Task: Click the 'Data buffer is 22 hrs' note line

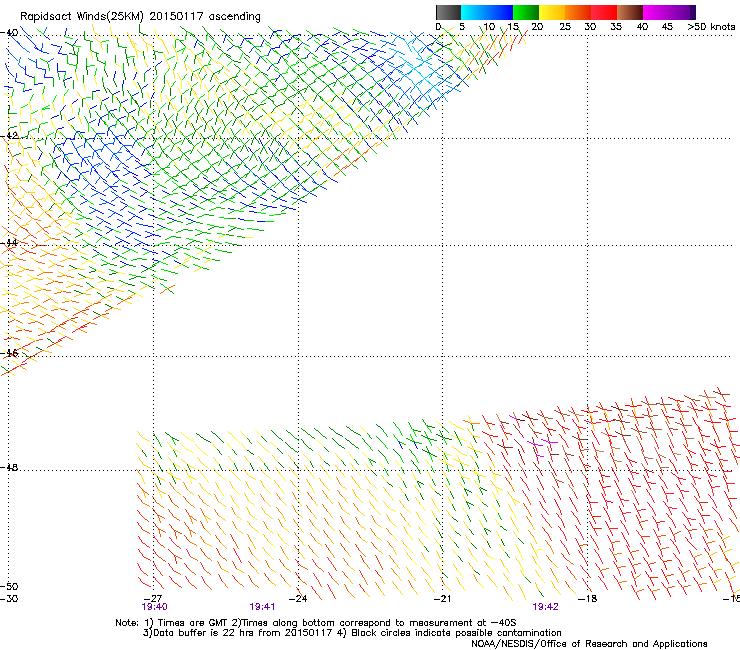Action: (x=352, y=633)
